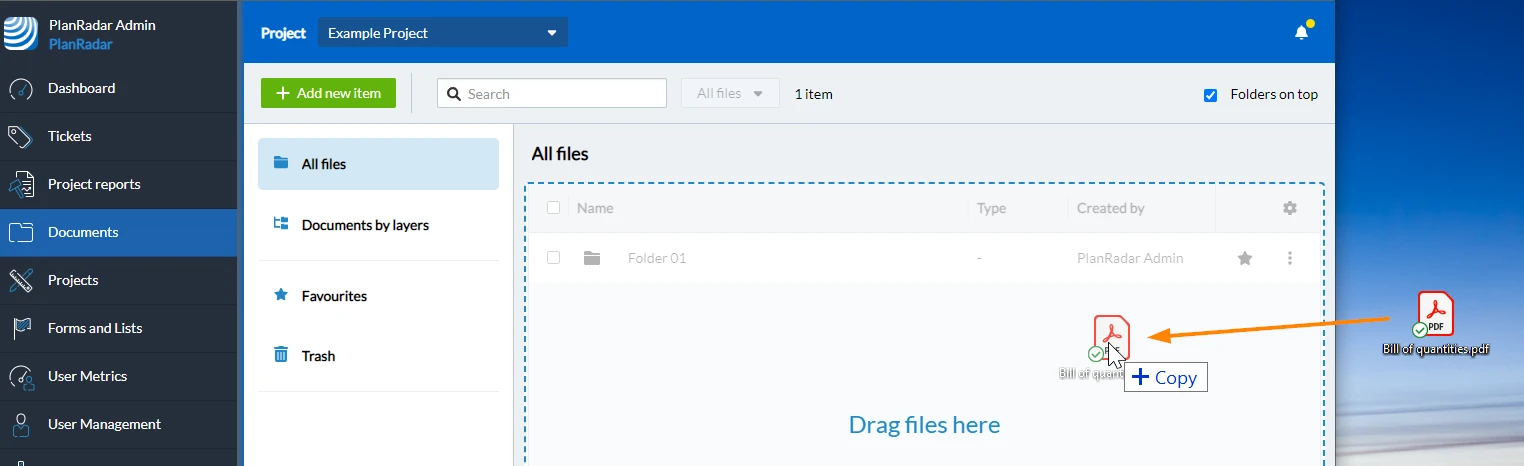This screenshot has height=466, width=1524.
Task: Open Forms and Lists section
Action: click(x=119, y=328)
